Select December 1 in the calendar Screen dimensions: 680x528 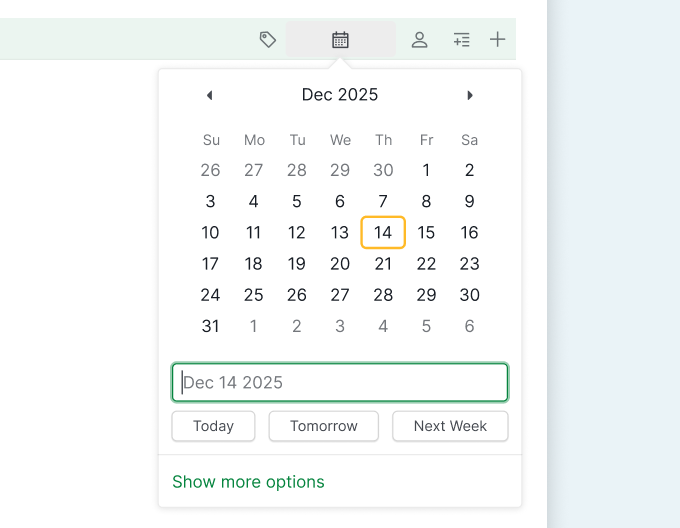(x=426, y=171)
